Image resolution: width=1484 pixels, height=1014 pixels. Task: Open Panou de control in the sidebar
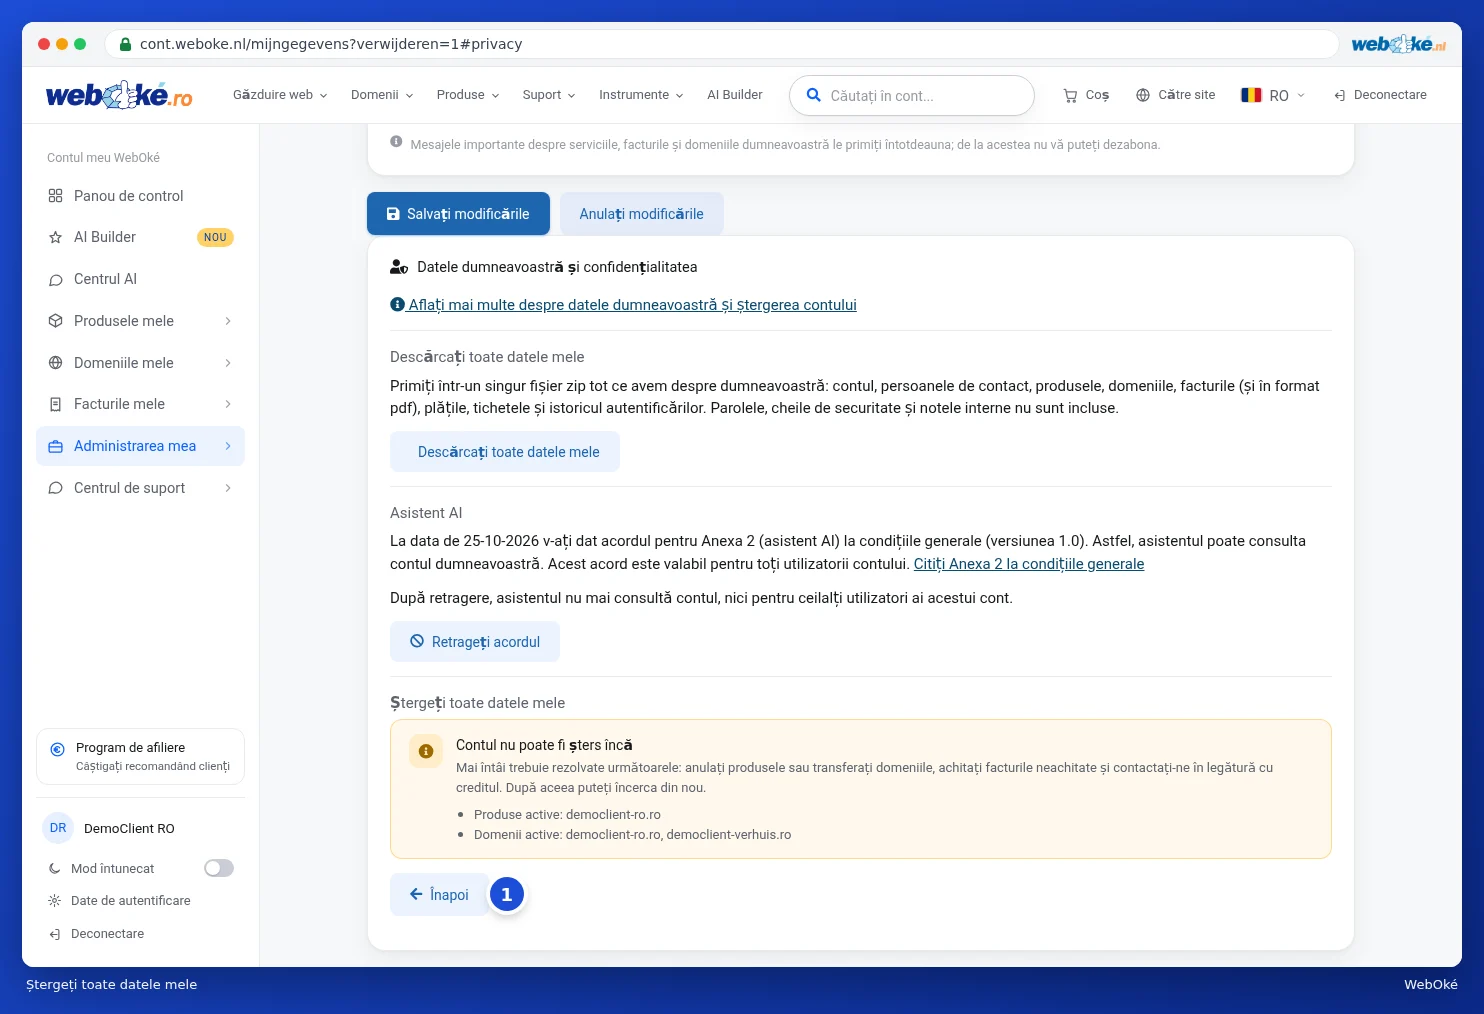[140, 196]
